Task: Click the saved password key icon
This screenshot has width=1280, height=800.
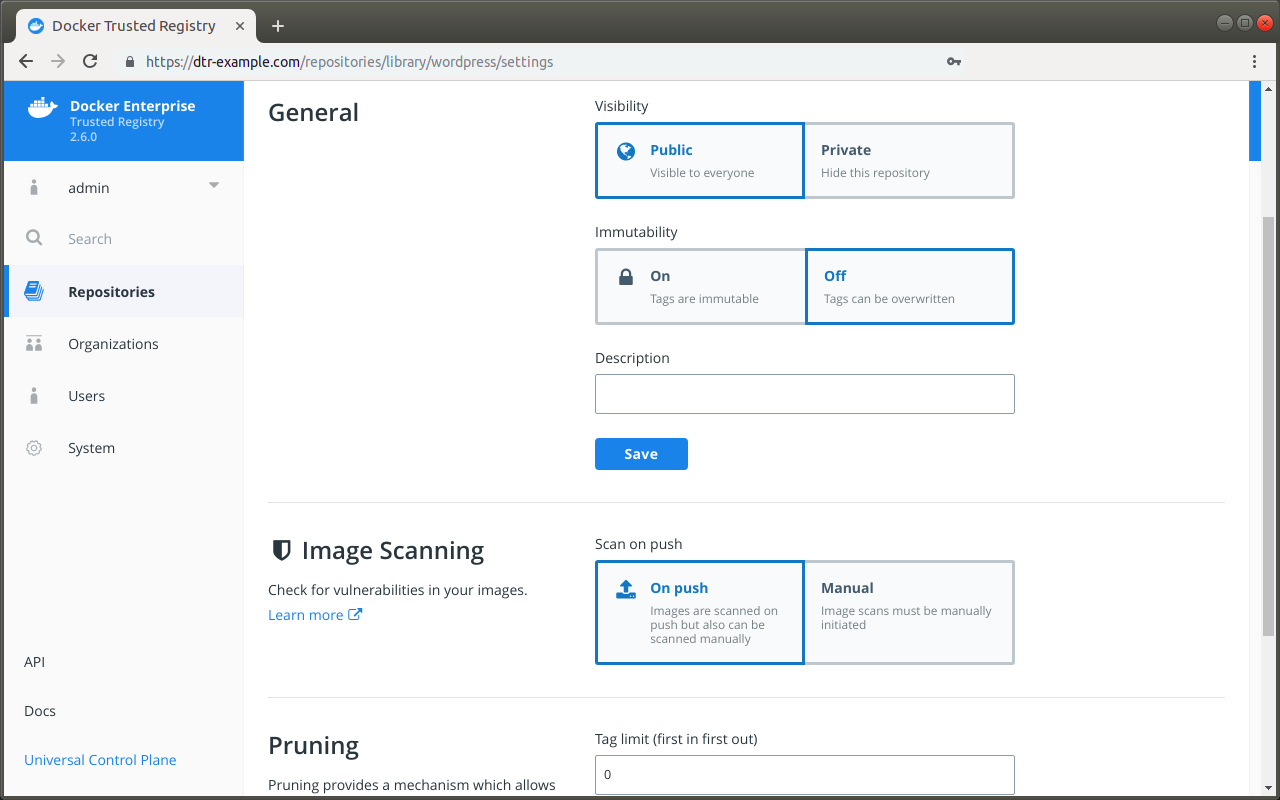Action: (954, 61)
